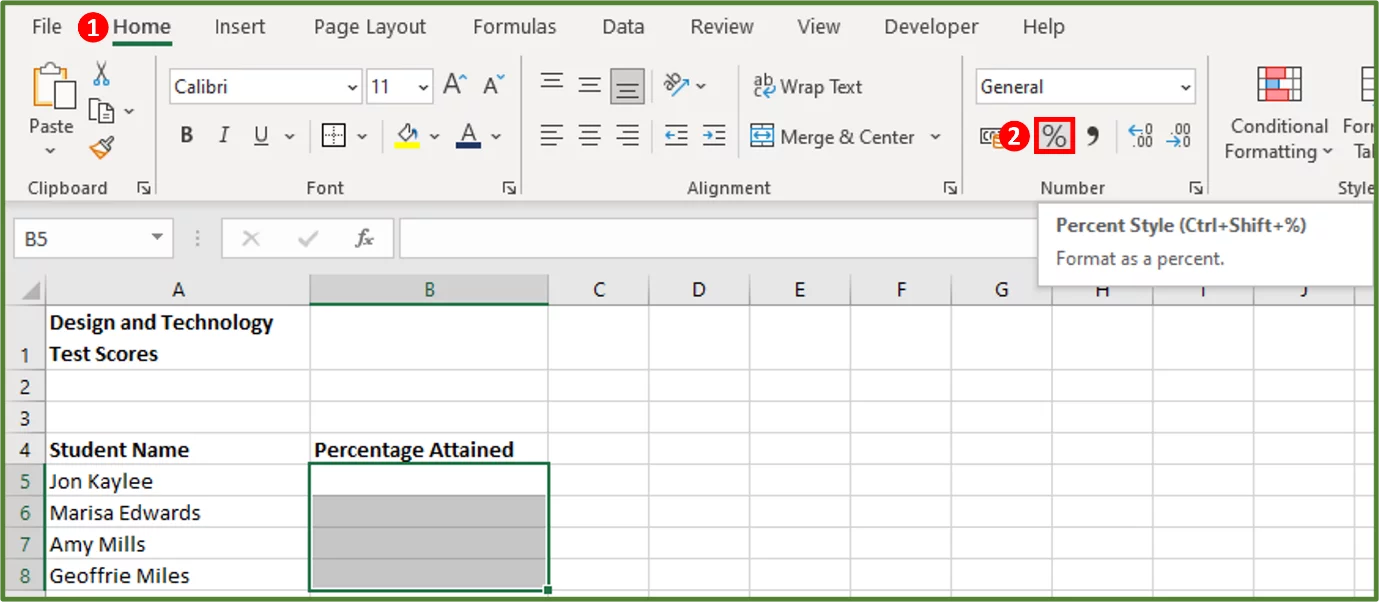This screenshot has width=1379, height=602.
Task: Open the Developer ribbon tab
Action: 930,27
